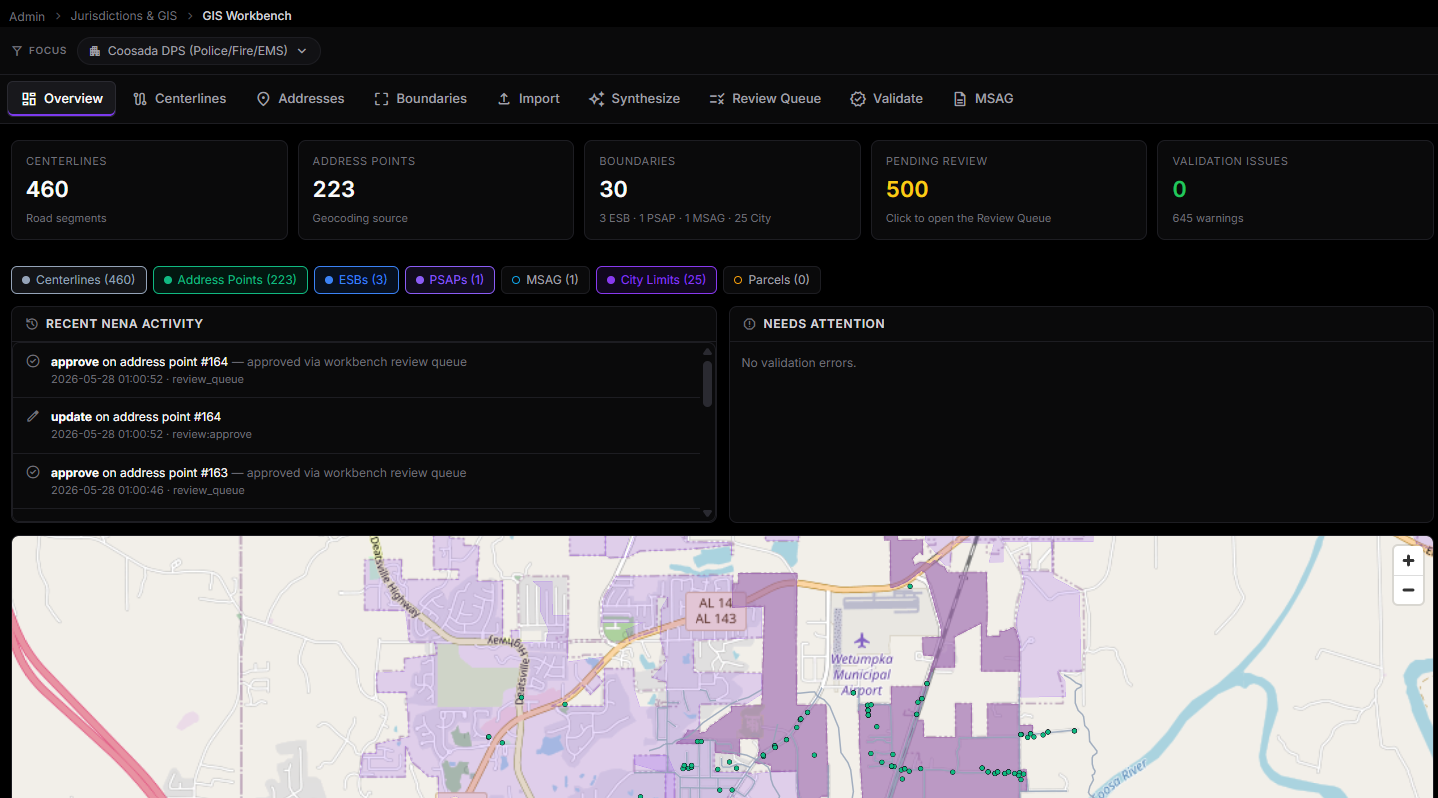Click check icon on approve #164 entry
The image size is (1438, 798).
coord(33,361)
